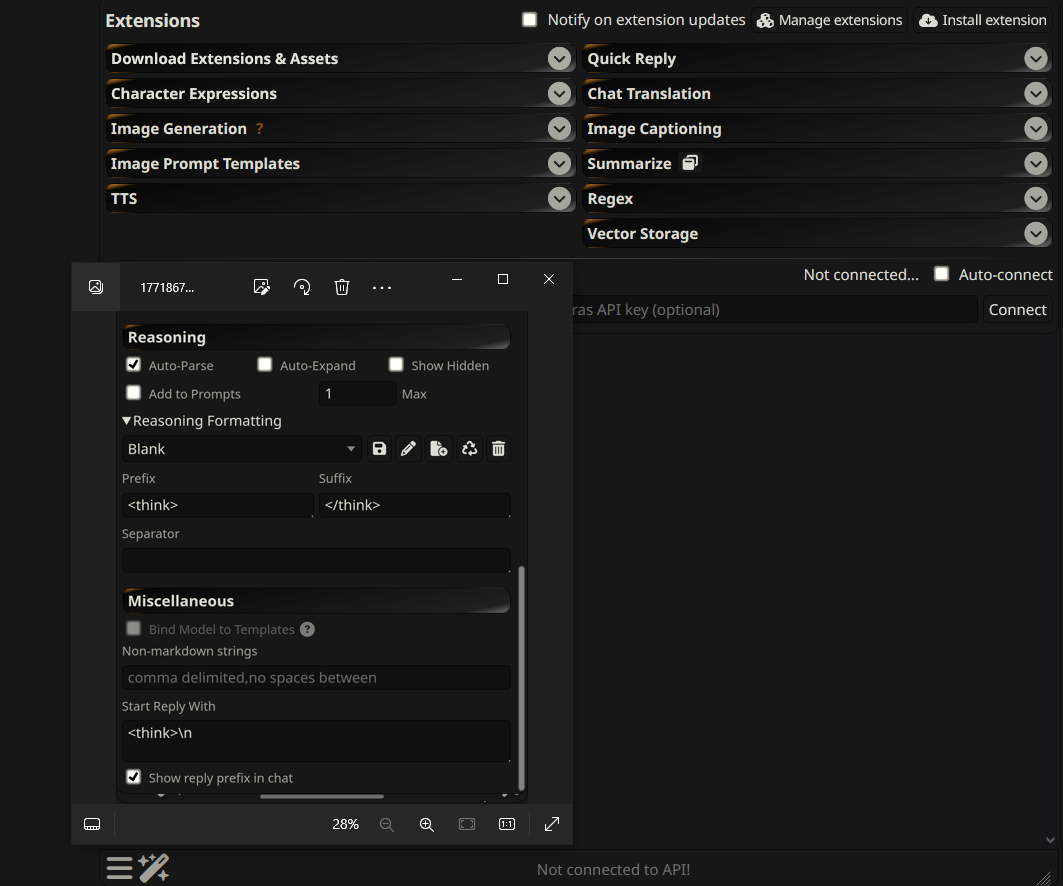Expand the TTS section
The image size is (1063, 886).
pos(559,199)
